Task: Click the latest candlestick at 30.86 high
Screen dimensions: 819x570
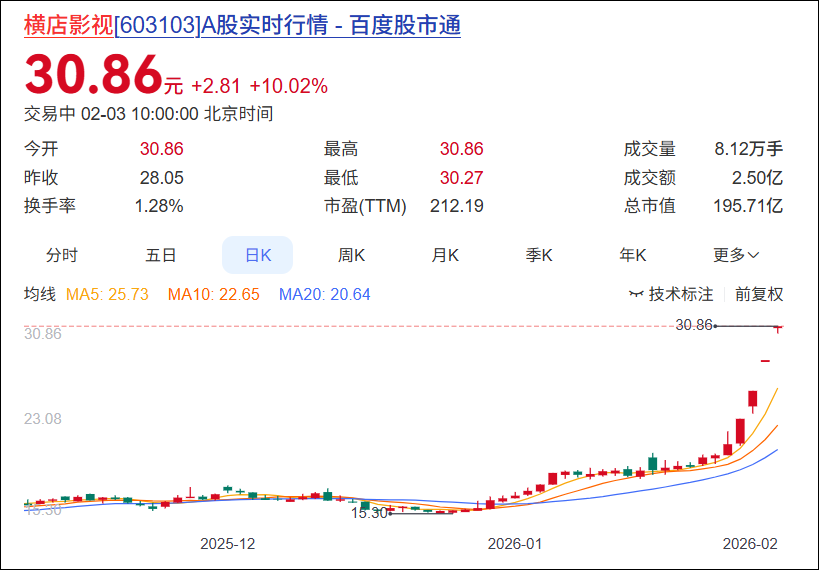Action: pyautogui.click(x=778, y=329)
